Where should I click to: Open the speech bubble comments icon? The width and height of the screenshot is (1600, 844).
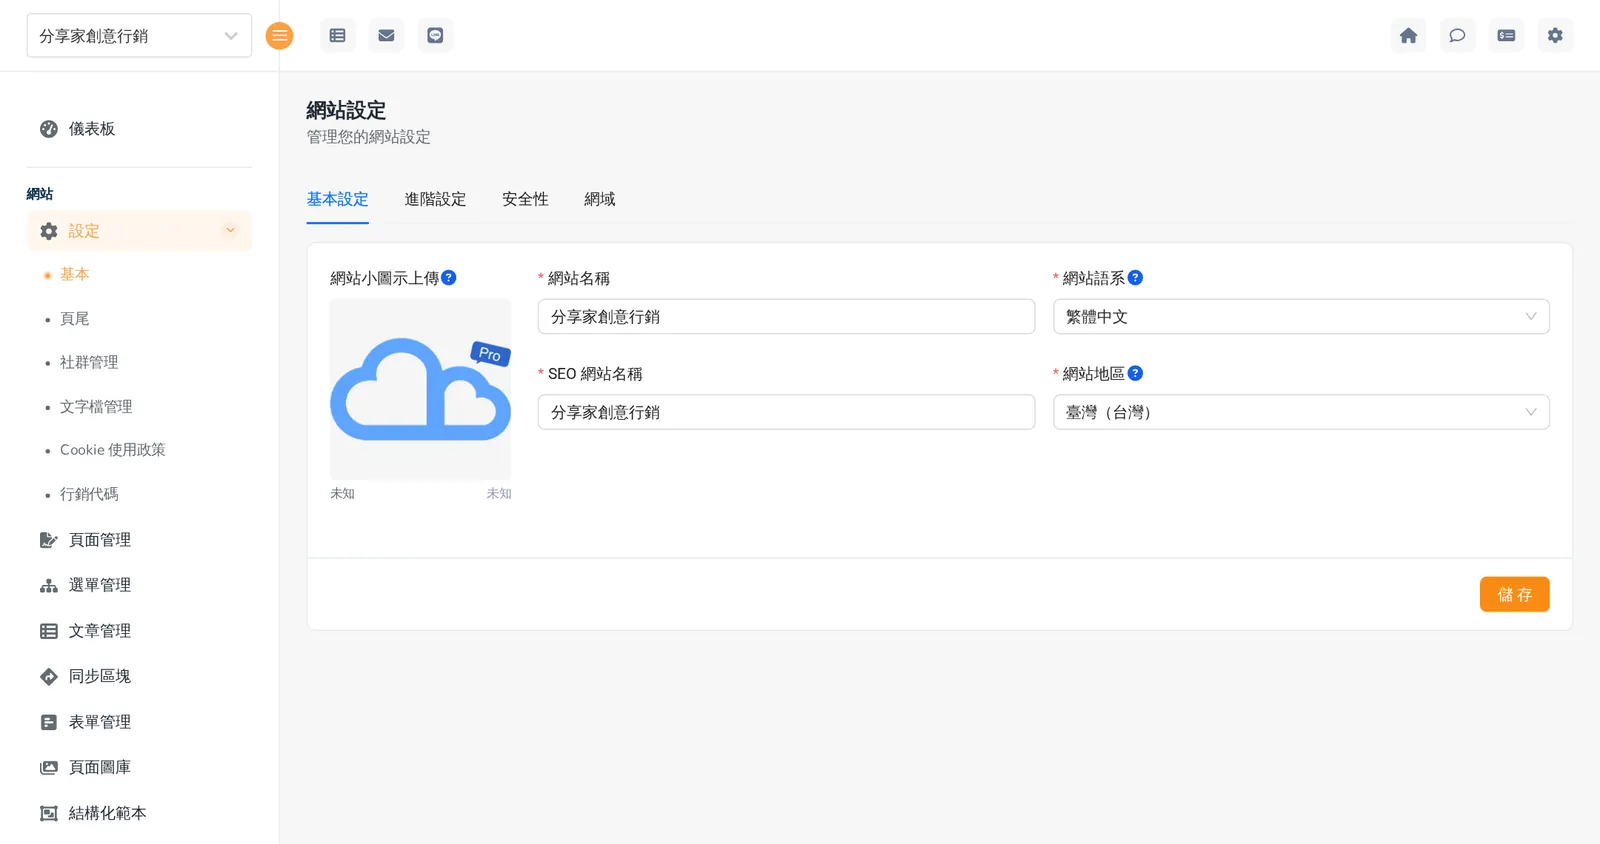coord(1457,36)
